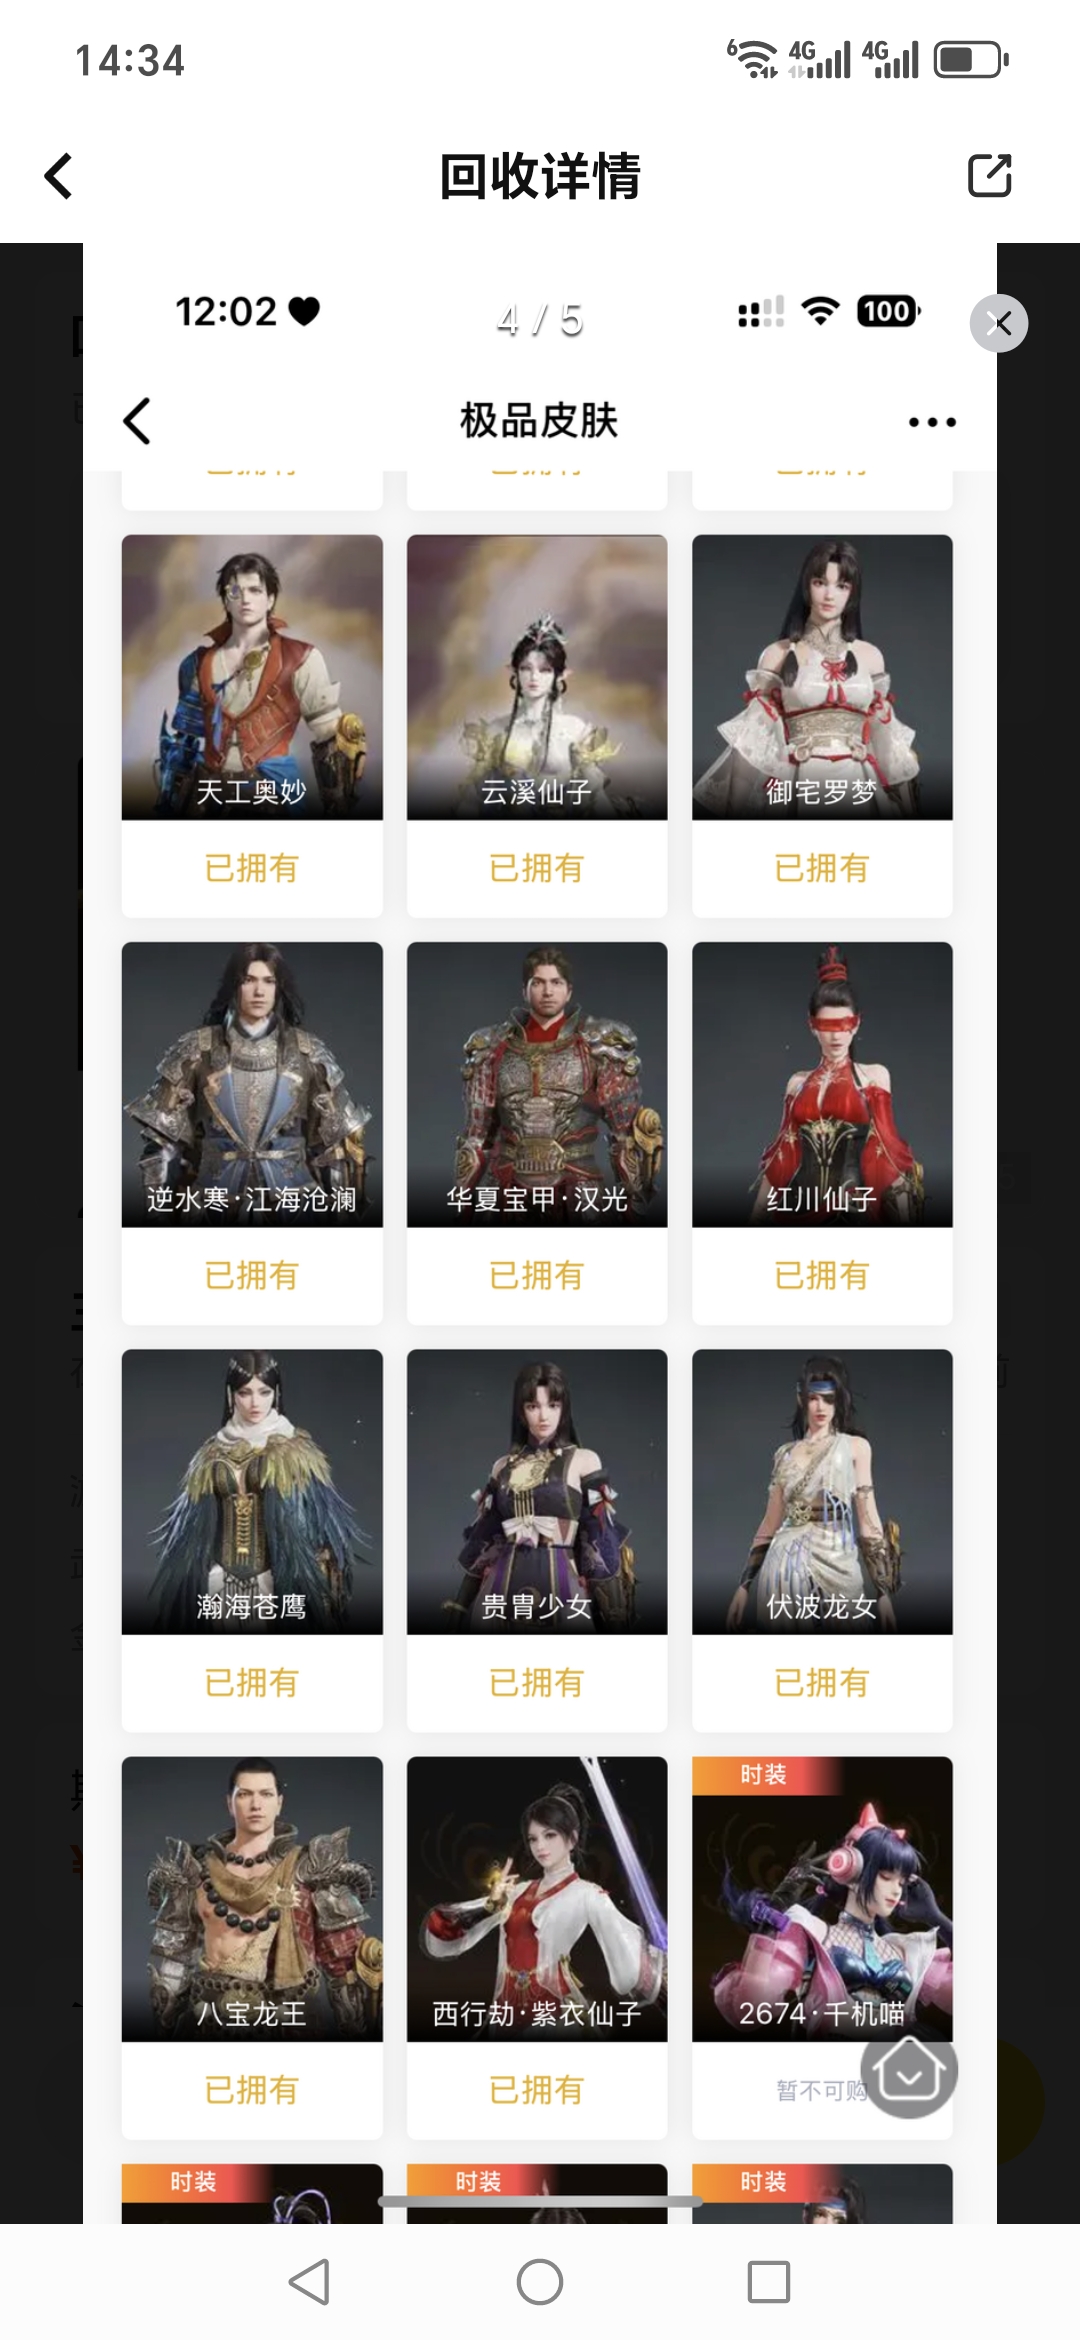
Task: Tap the three-dot menu in 极品皮肤 header
Action: tap(932, 422)
